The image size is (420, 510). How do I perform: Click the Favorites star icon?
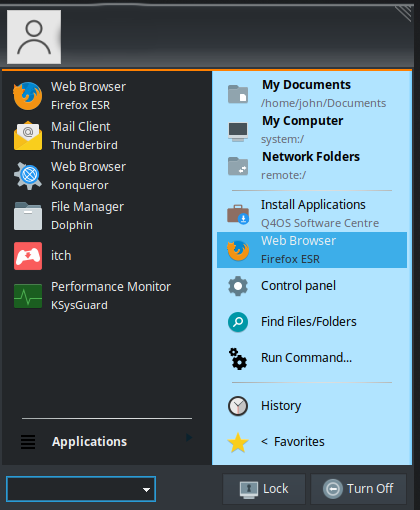point(238,443)
